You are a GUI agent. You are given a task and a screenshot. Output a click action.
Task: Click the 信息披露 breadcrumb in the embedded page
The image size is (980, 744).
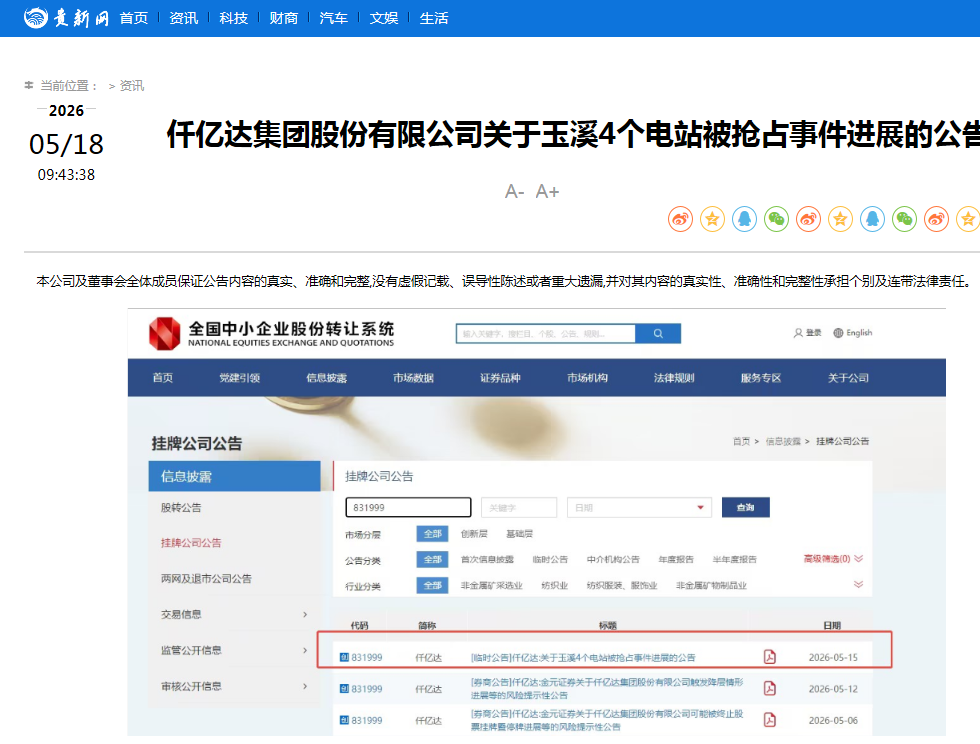coord(783,441)
